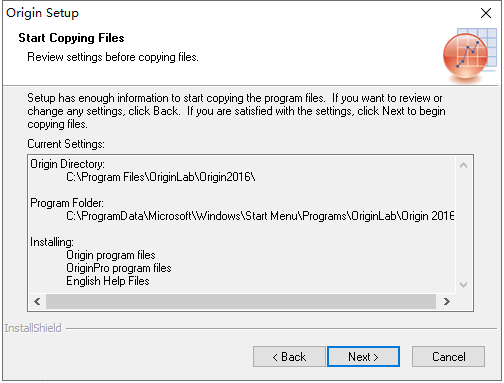Click the InstallShield label
Screen dimensions: 504x383
[33, 328]
